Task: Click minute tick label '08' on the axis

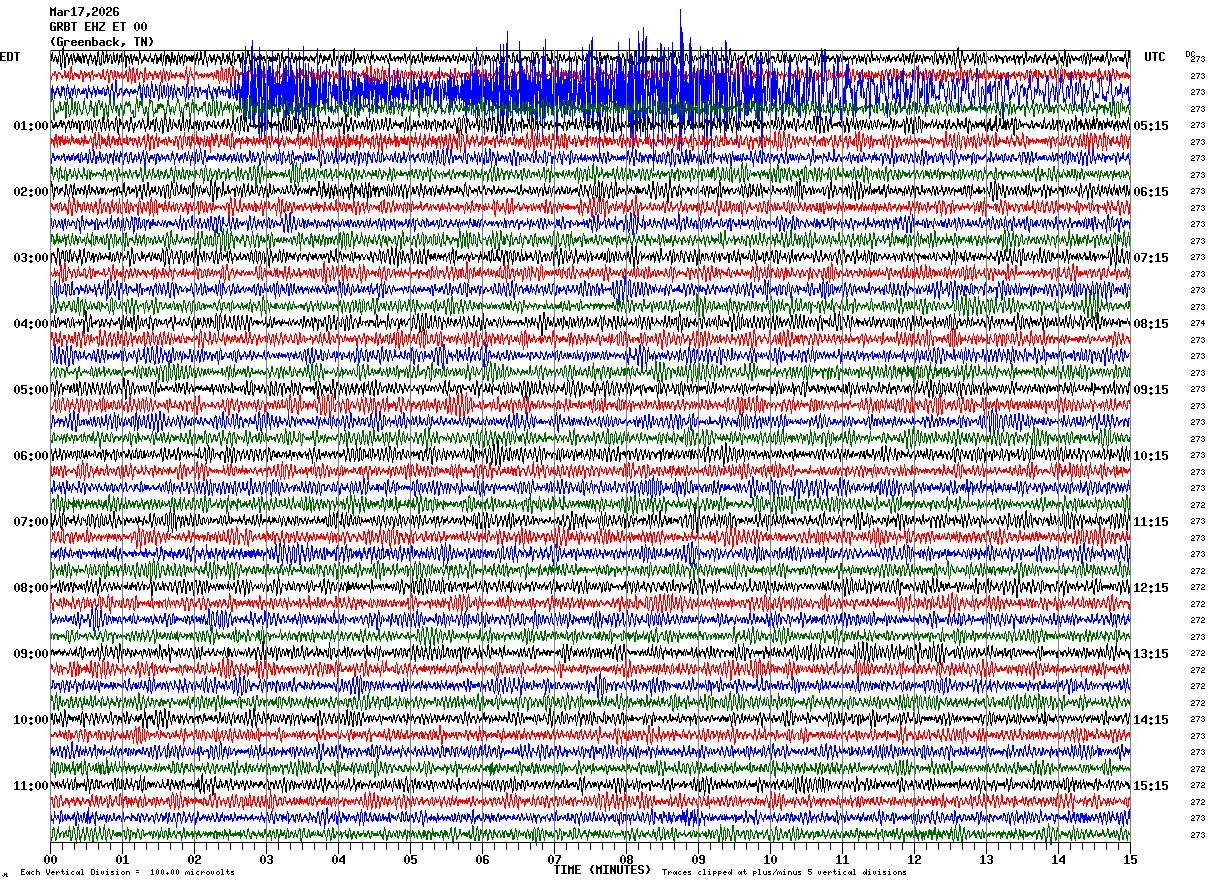Action: point(627,859)
